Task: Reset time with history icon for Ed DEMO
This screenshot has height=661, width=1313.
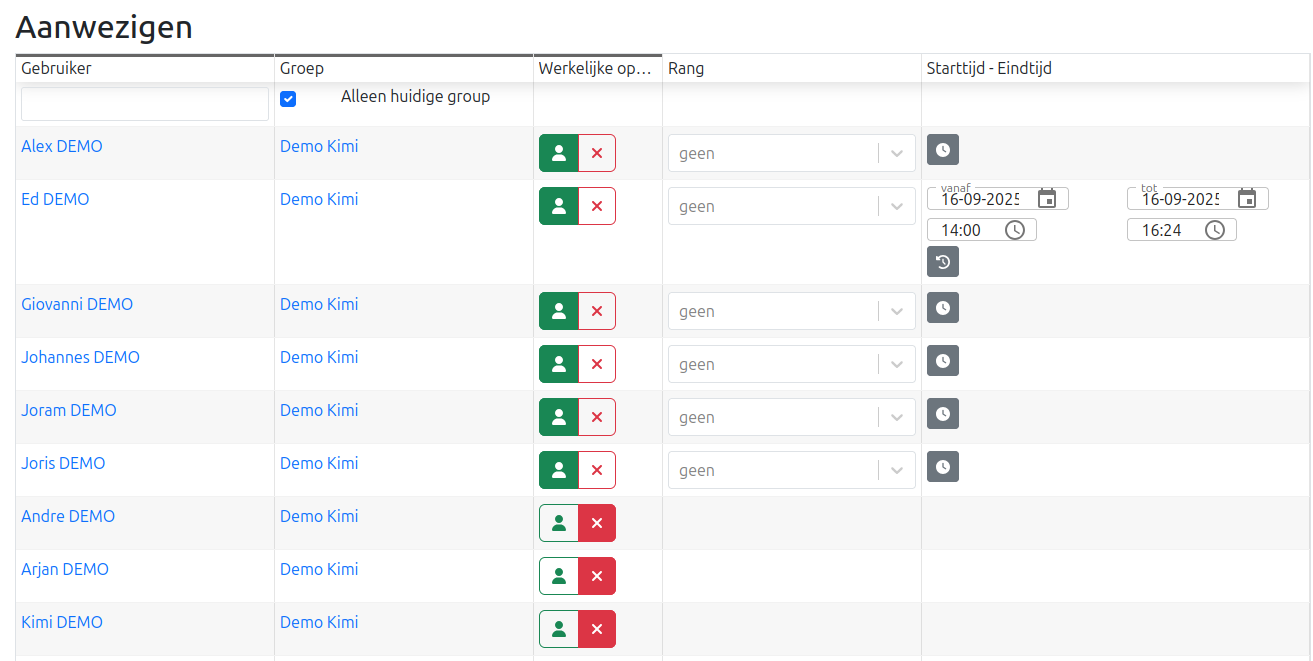Action: (x=942, y=262)
